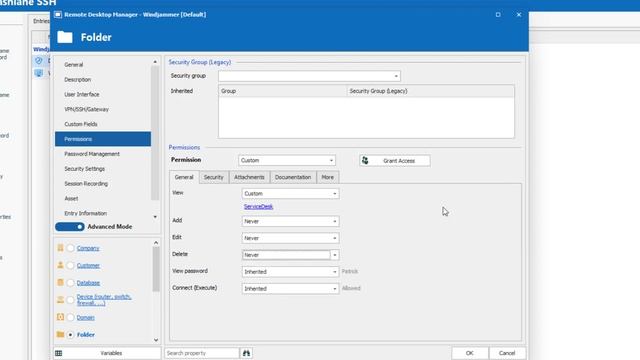Click the side menu scroll-down arrow
Viewport: 640px width, 360px height.
(x=155, y=217)
